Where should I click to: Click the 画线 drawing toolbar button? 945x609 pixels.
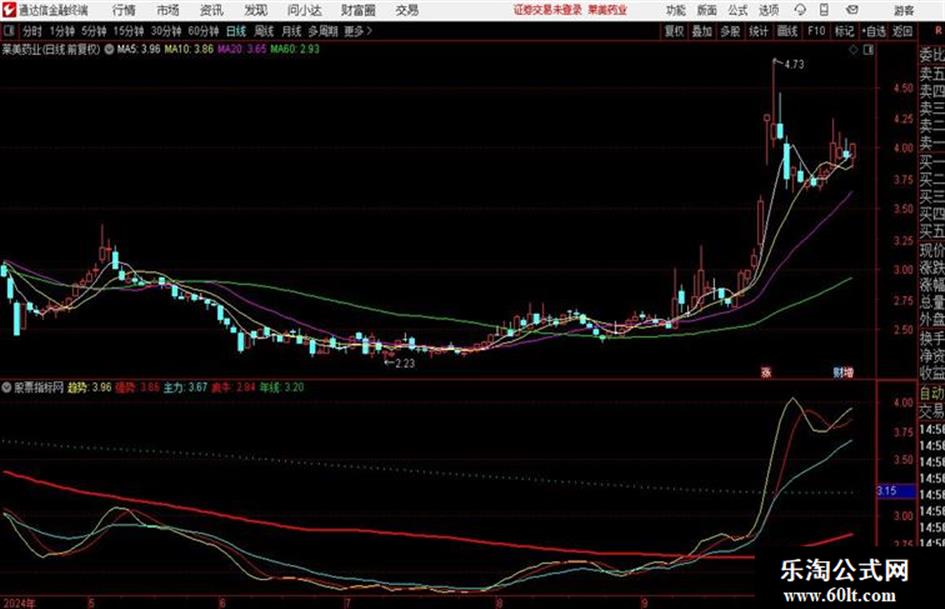point(787,31)
